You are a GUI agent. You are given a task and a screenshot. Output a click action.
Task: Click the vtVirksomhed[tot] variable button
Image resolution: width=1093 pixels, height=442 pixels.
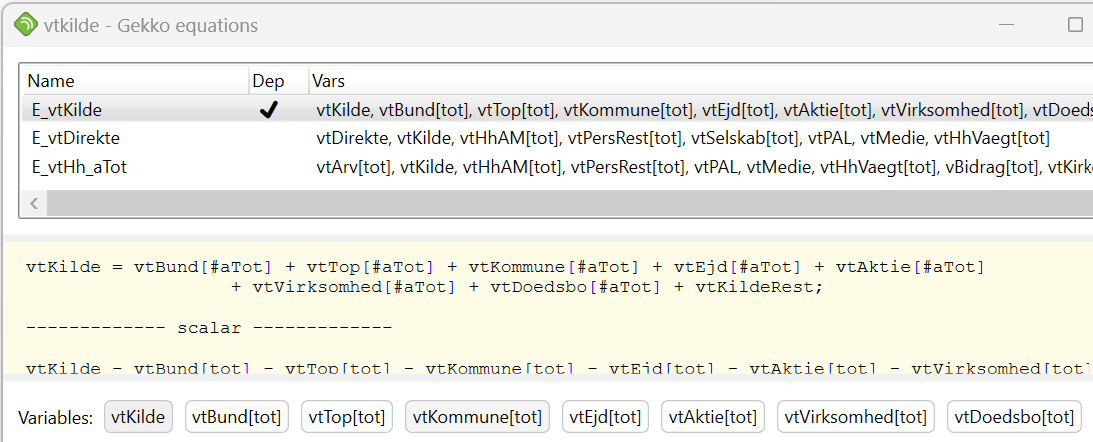click(x=855, y=416)
